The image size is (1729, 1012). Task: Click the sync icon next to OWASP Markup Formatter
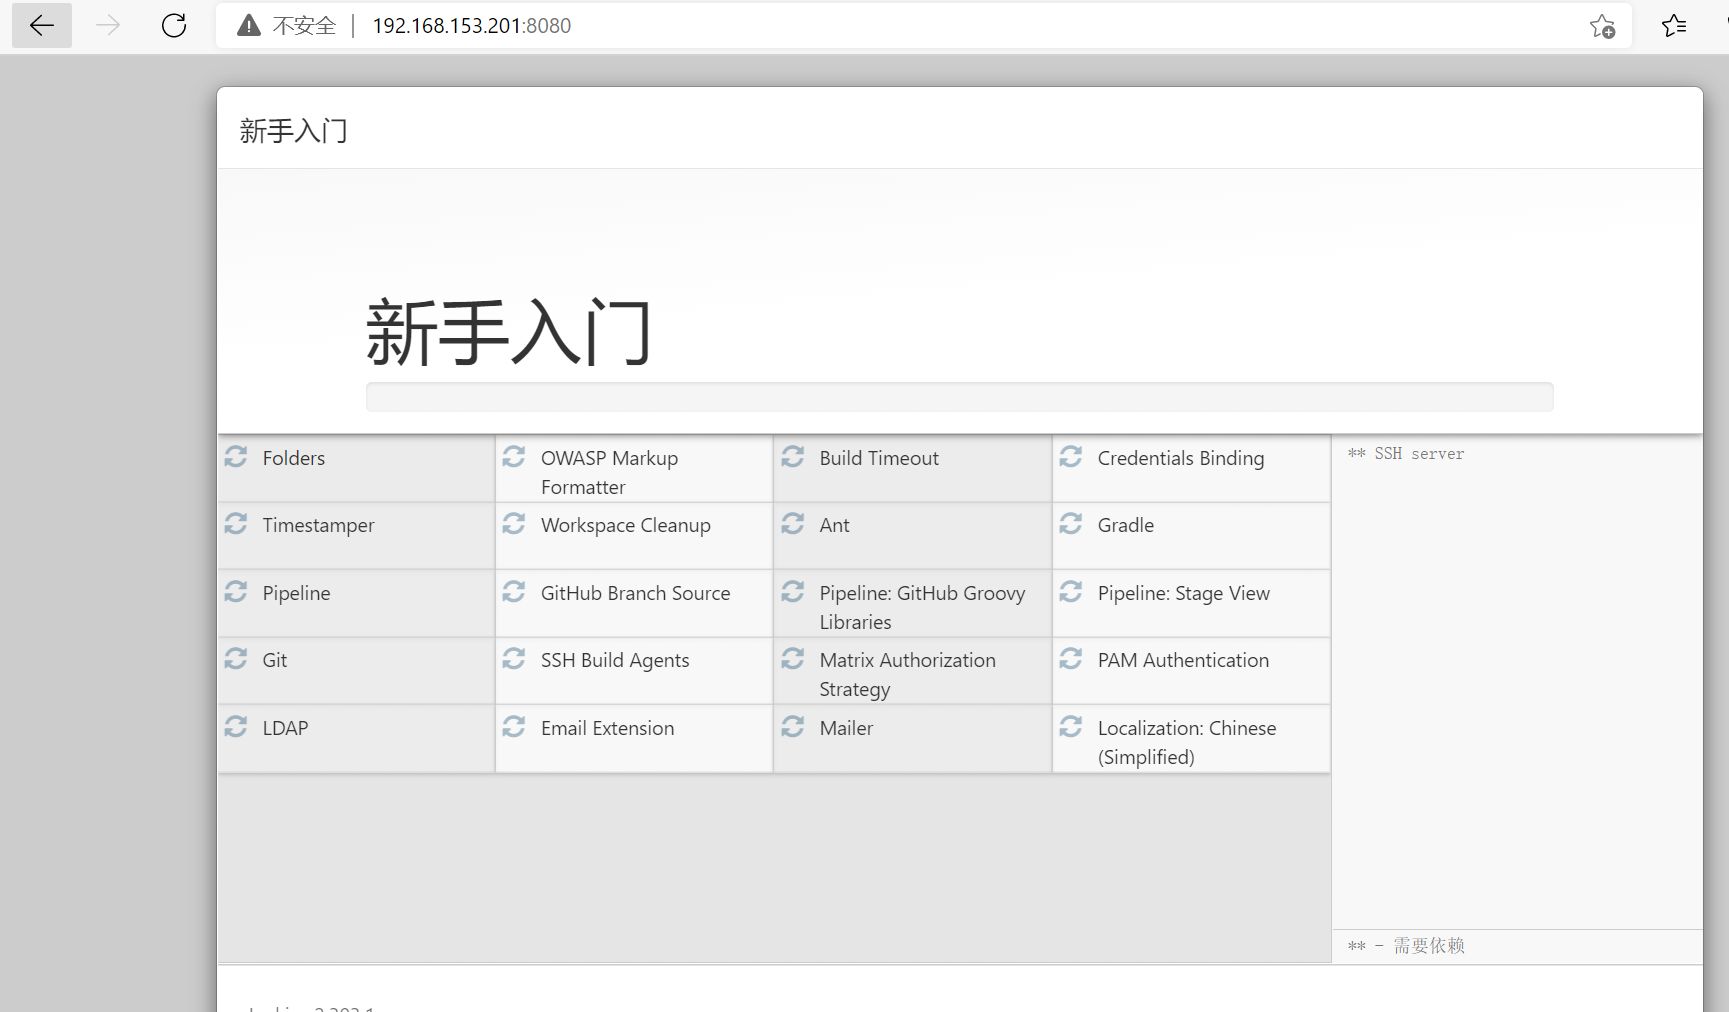(x=514, y=457)
